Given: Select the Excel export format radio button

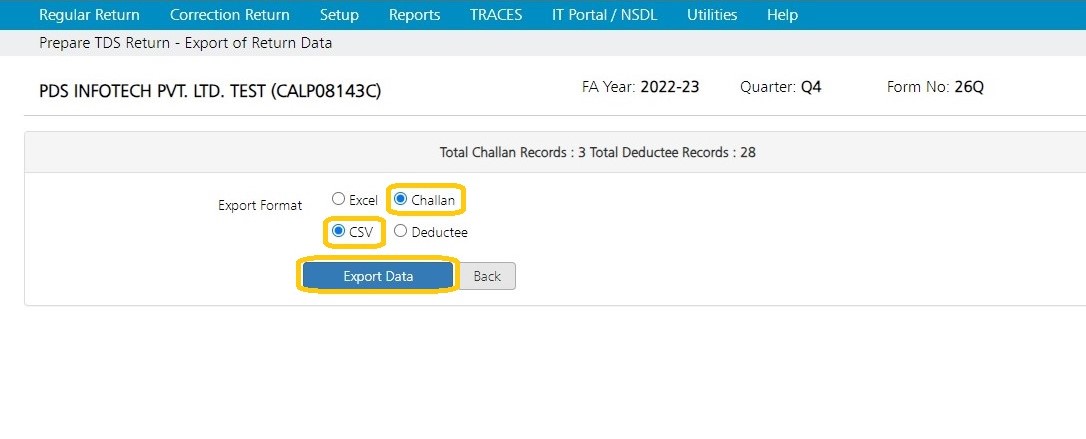Looking at the screenshot, I should 339,199.
